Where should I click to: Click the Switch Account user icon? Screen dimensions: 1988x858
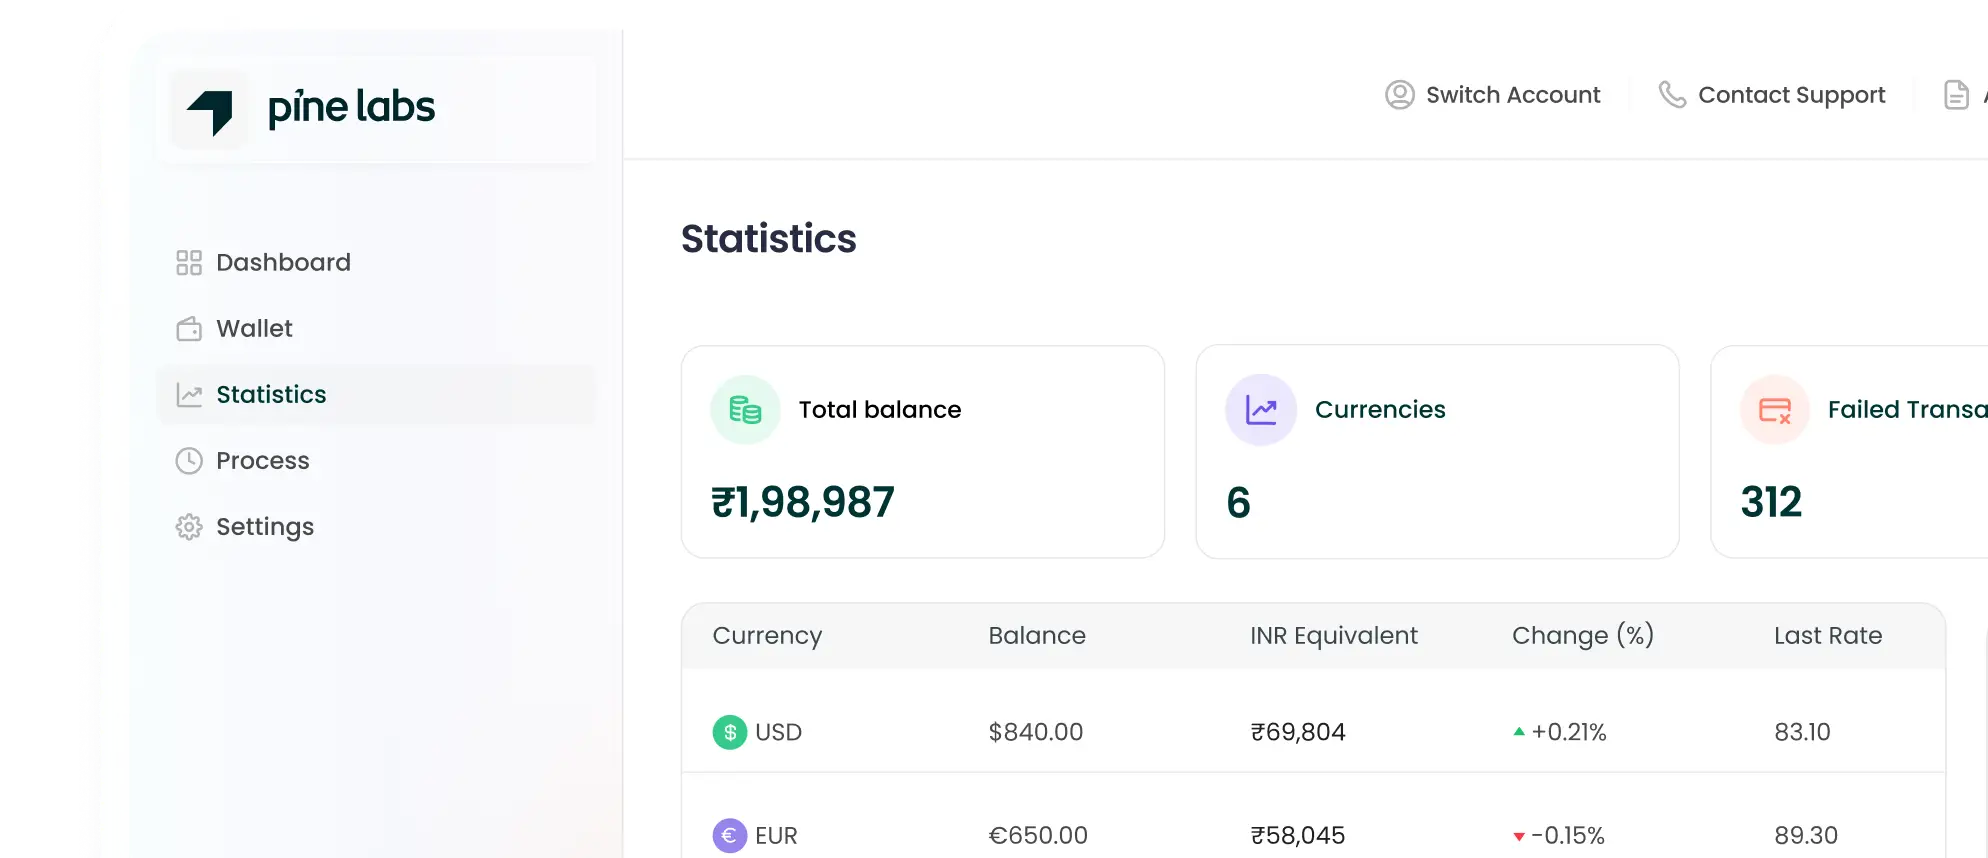[x=1400, y=95]
